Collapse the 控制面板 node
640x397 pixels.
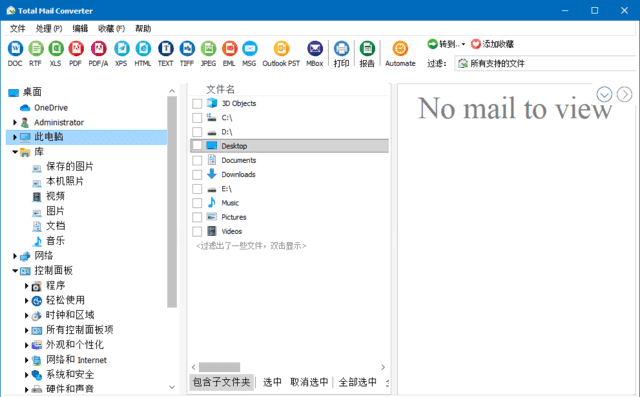15,271
